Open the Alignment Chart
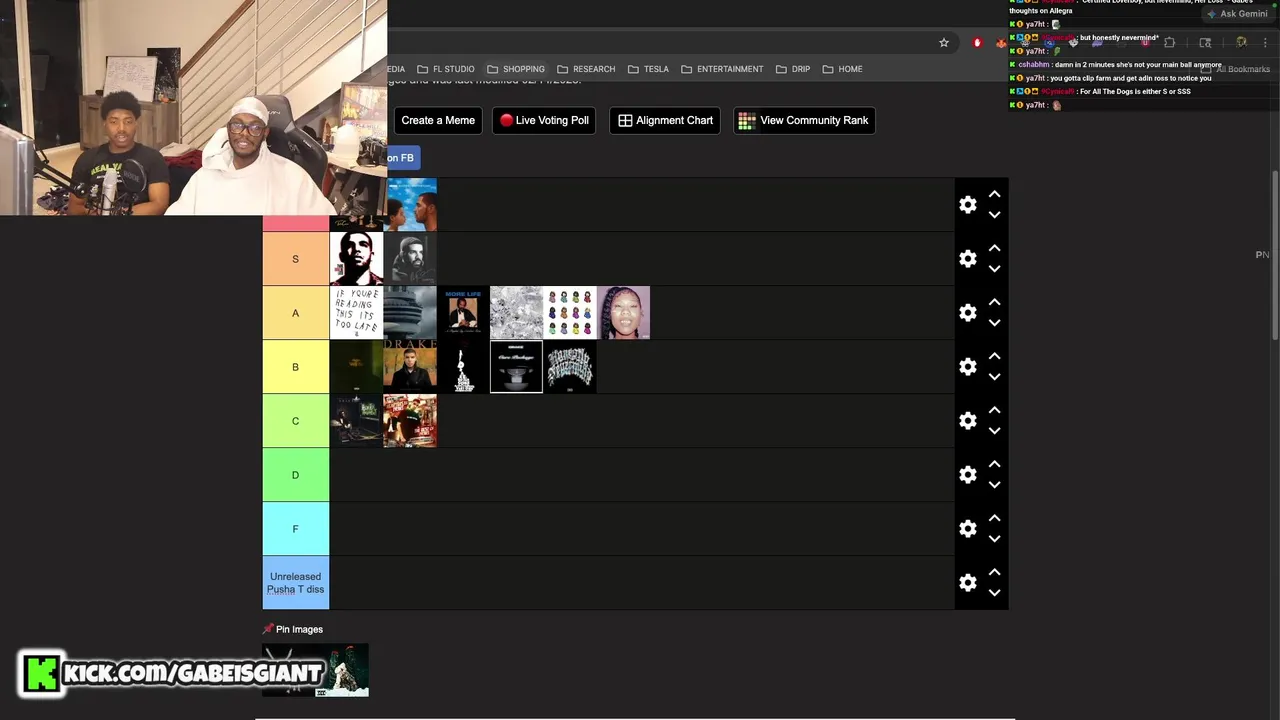Image resolution: width=1280 pixels, height=720 pixels. coord(665,120)
